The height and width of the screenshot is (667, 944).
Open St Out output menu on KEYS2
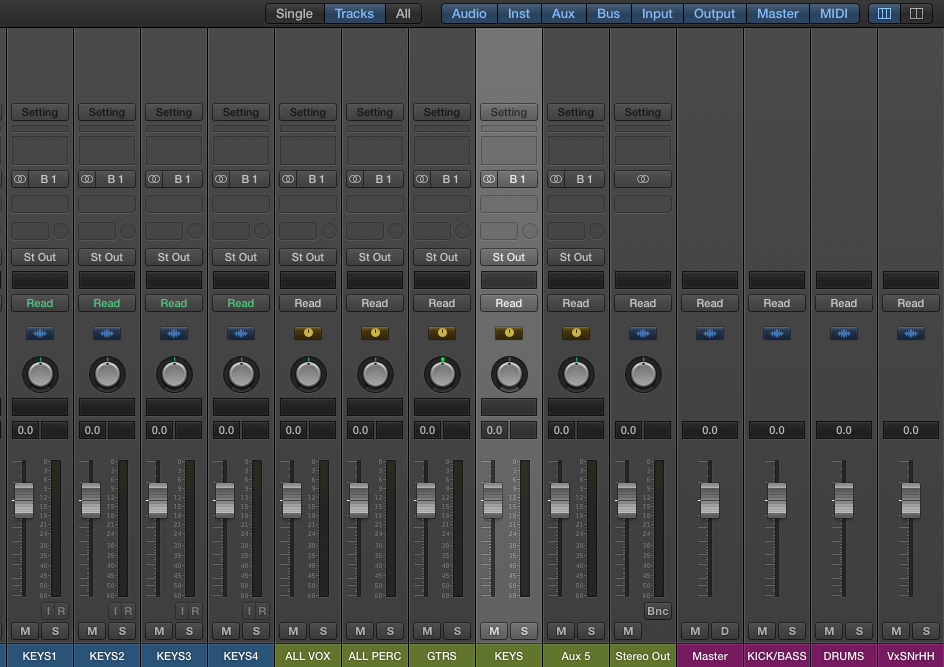click(107, 257)
